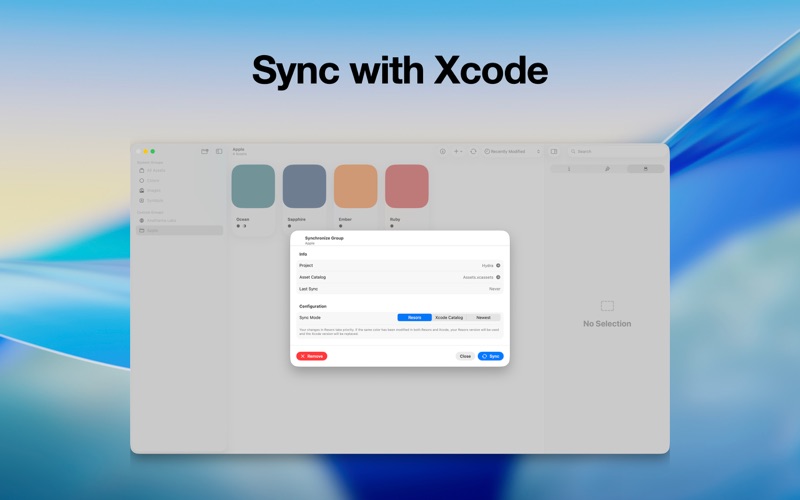
Task: Select the Sapphire color swatch
Action: coord(305,186)
